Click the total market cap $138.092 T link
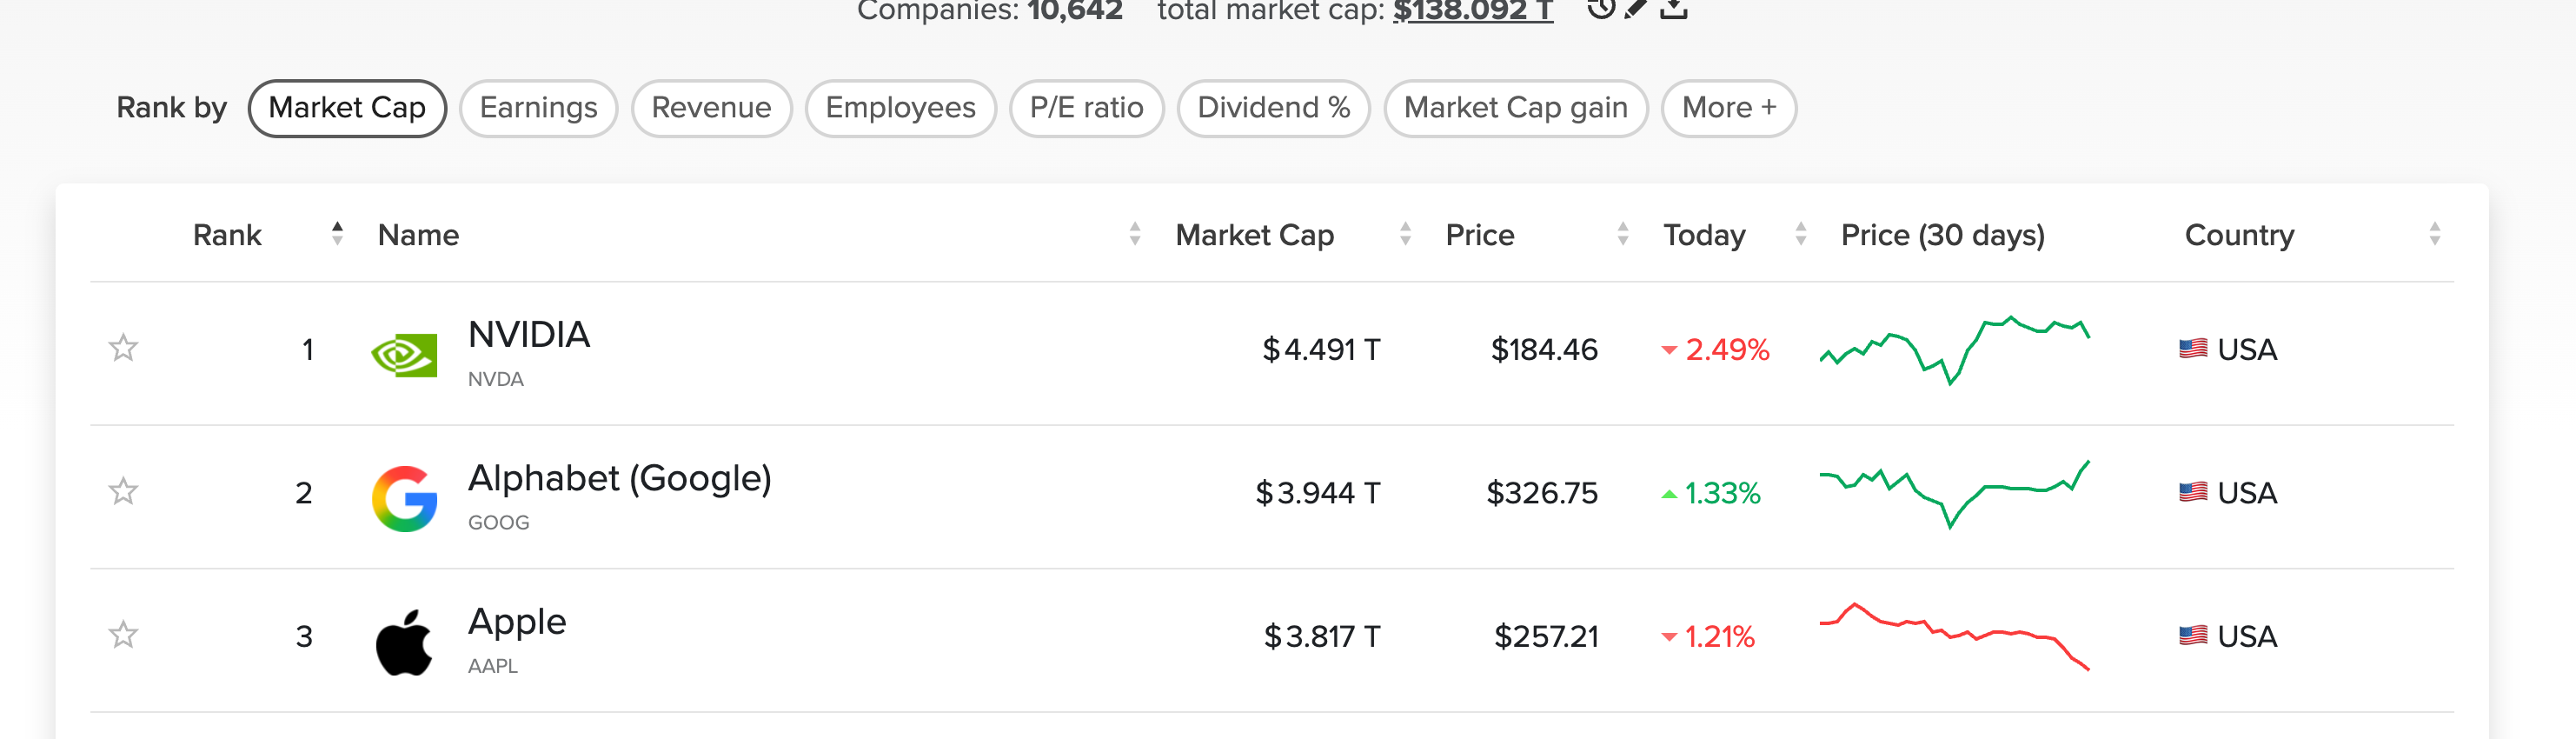 [x=1472, y=10]
